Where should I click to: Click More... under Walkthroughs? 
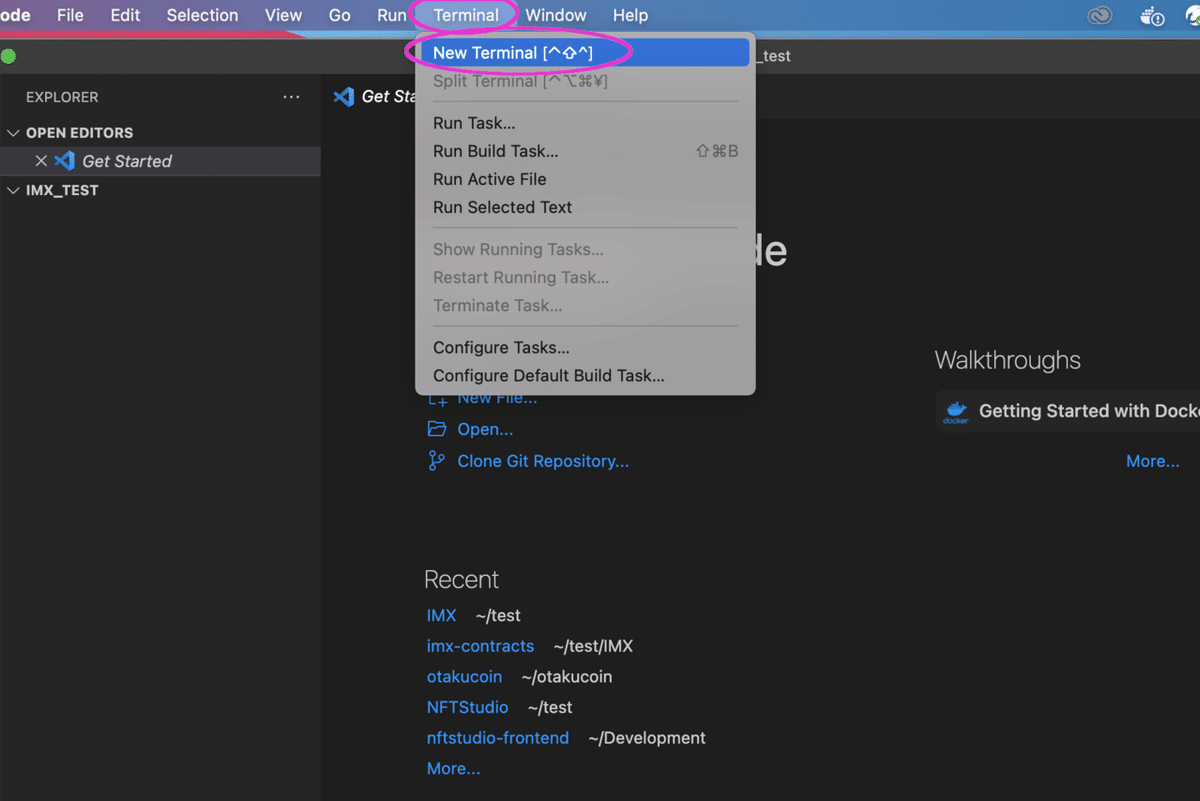pos(1153,461)
